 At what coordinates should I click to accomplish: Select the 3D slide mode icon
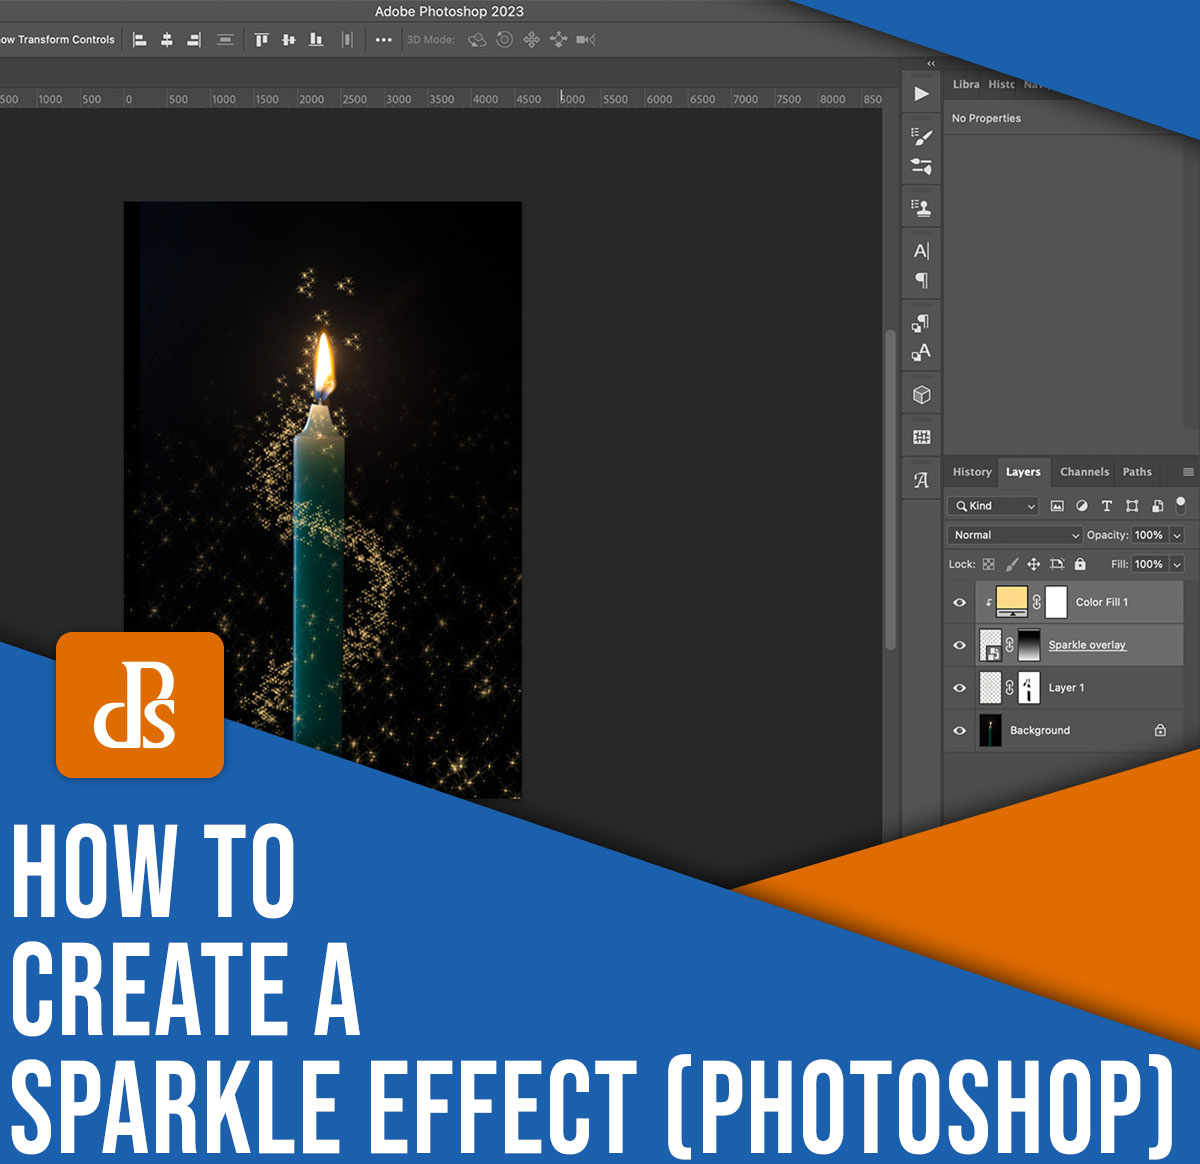tap(559, 40)
